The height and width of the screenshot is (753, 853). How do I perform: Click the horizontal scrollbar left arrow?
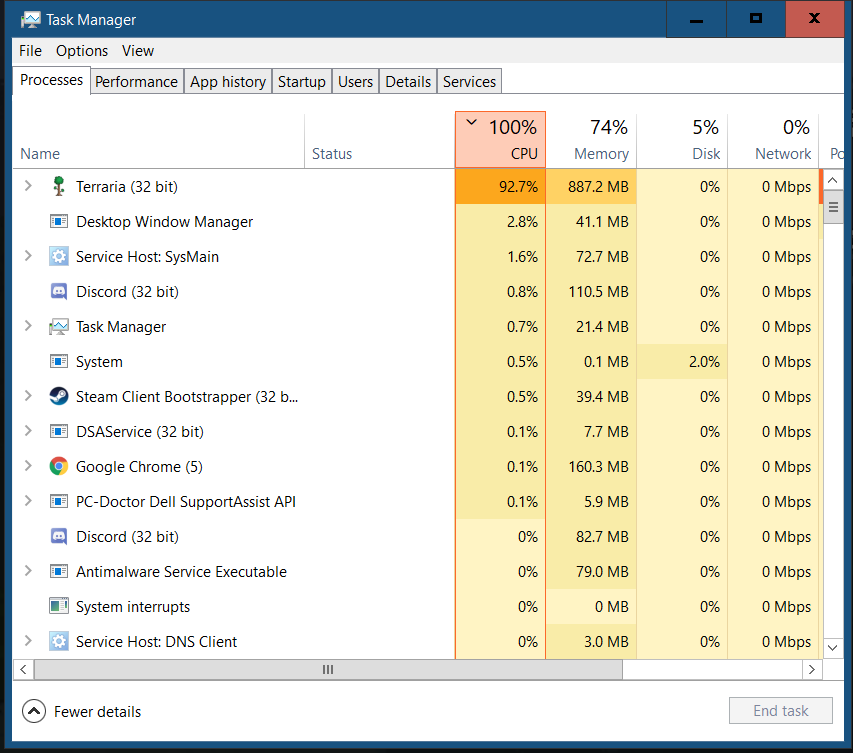23,669
